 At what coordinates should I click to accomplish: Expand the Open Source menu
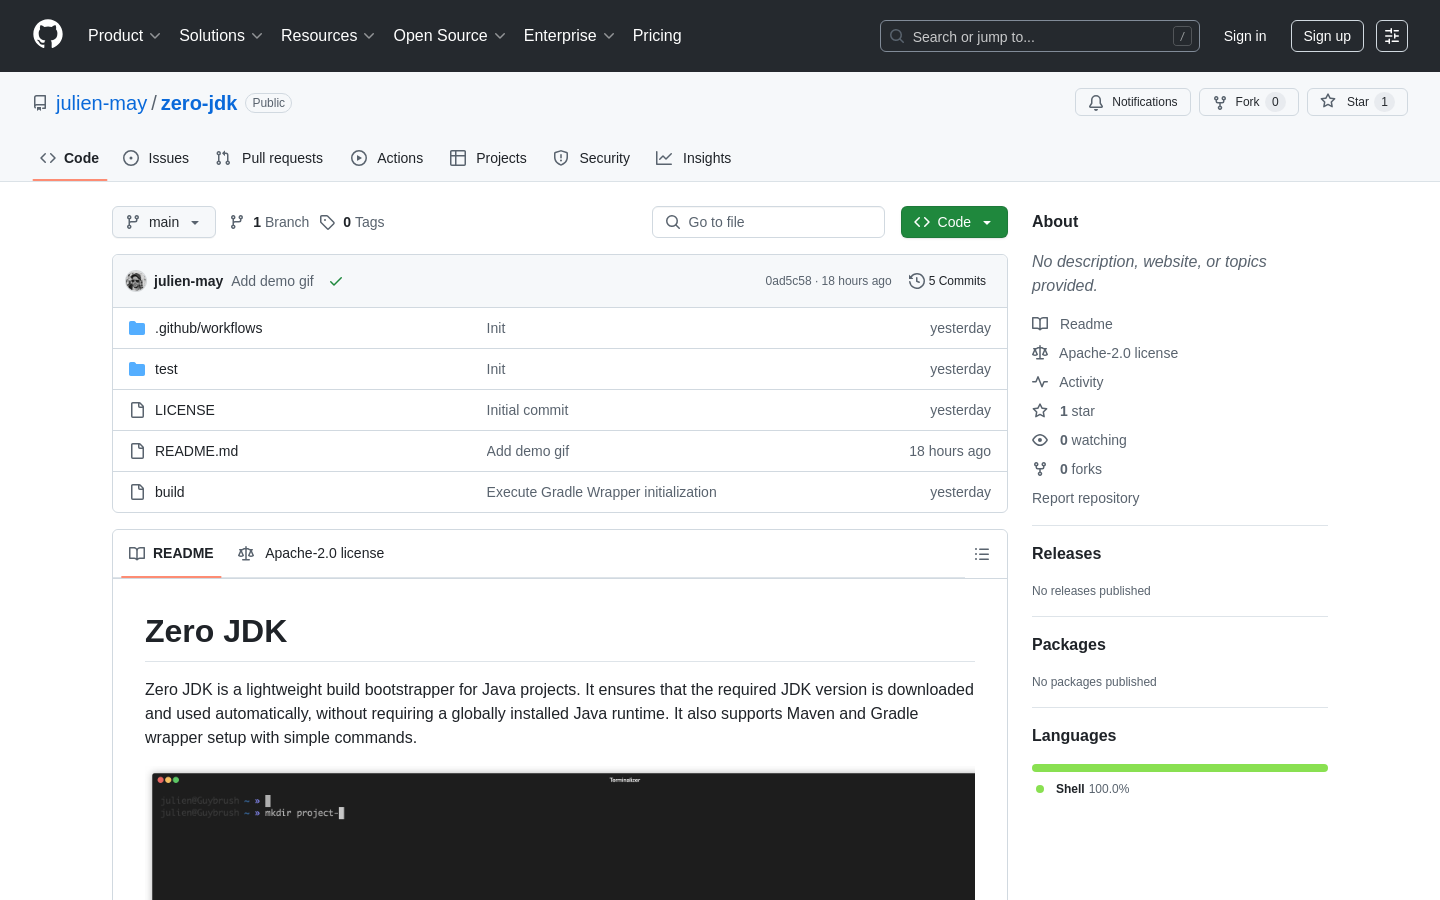click(x=450, y=36)
